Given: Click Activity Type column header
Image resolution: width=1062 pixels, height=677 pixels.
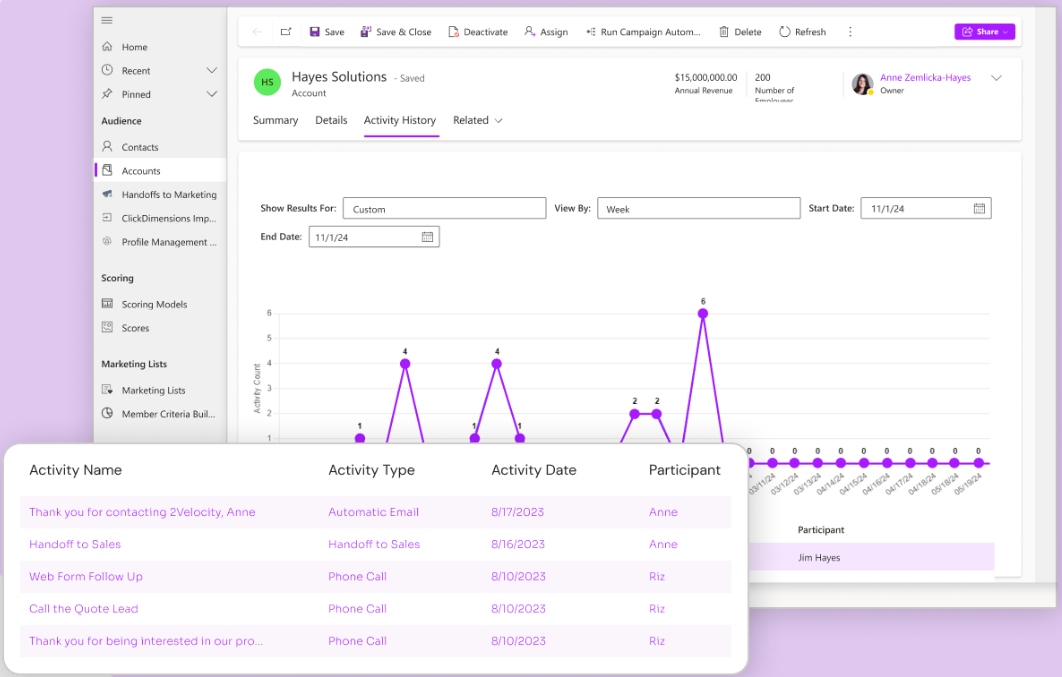Looking at the screenshot, I should point(371,470).
